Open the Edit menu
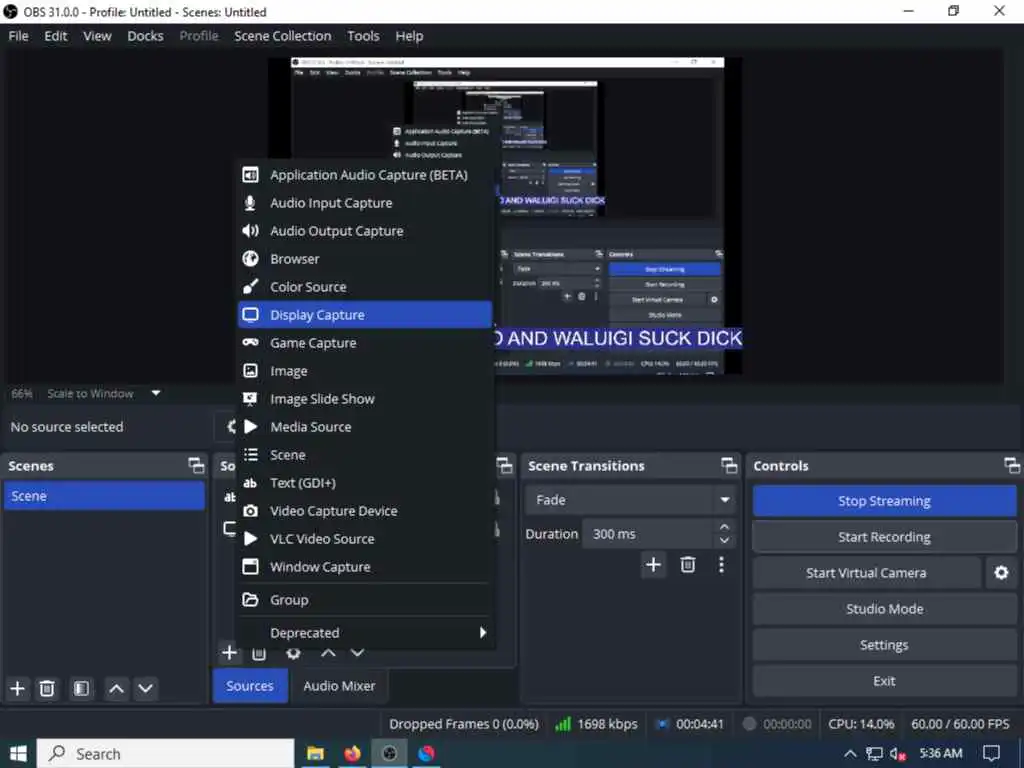The image size is (1024, 768). click(x=56, y=36)
